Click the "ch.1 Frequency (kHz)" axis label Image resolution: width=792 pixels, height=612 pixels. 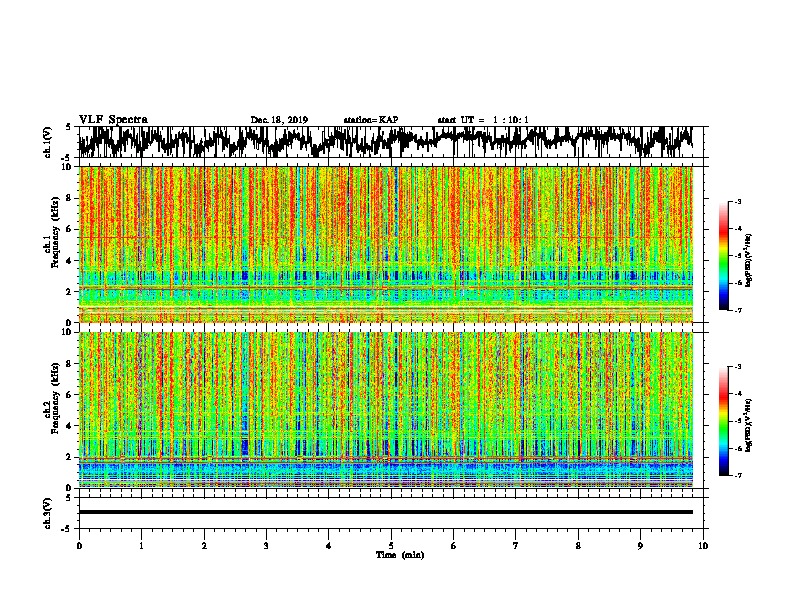coord(51,232)
